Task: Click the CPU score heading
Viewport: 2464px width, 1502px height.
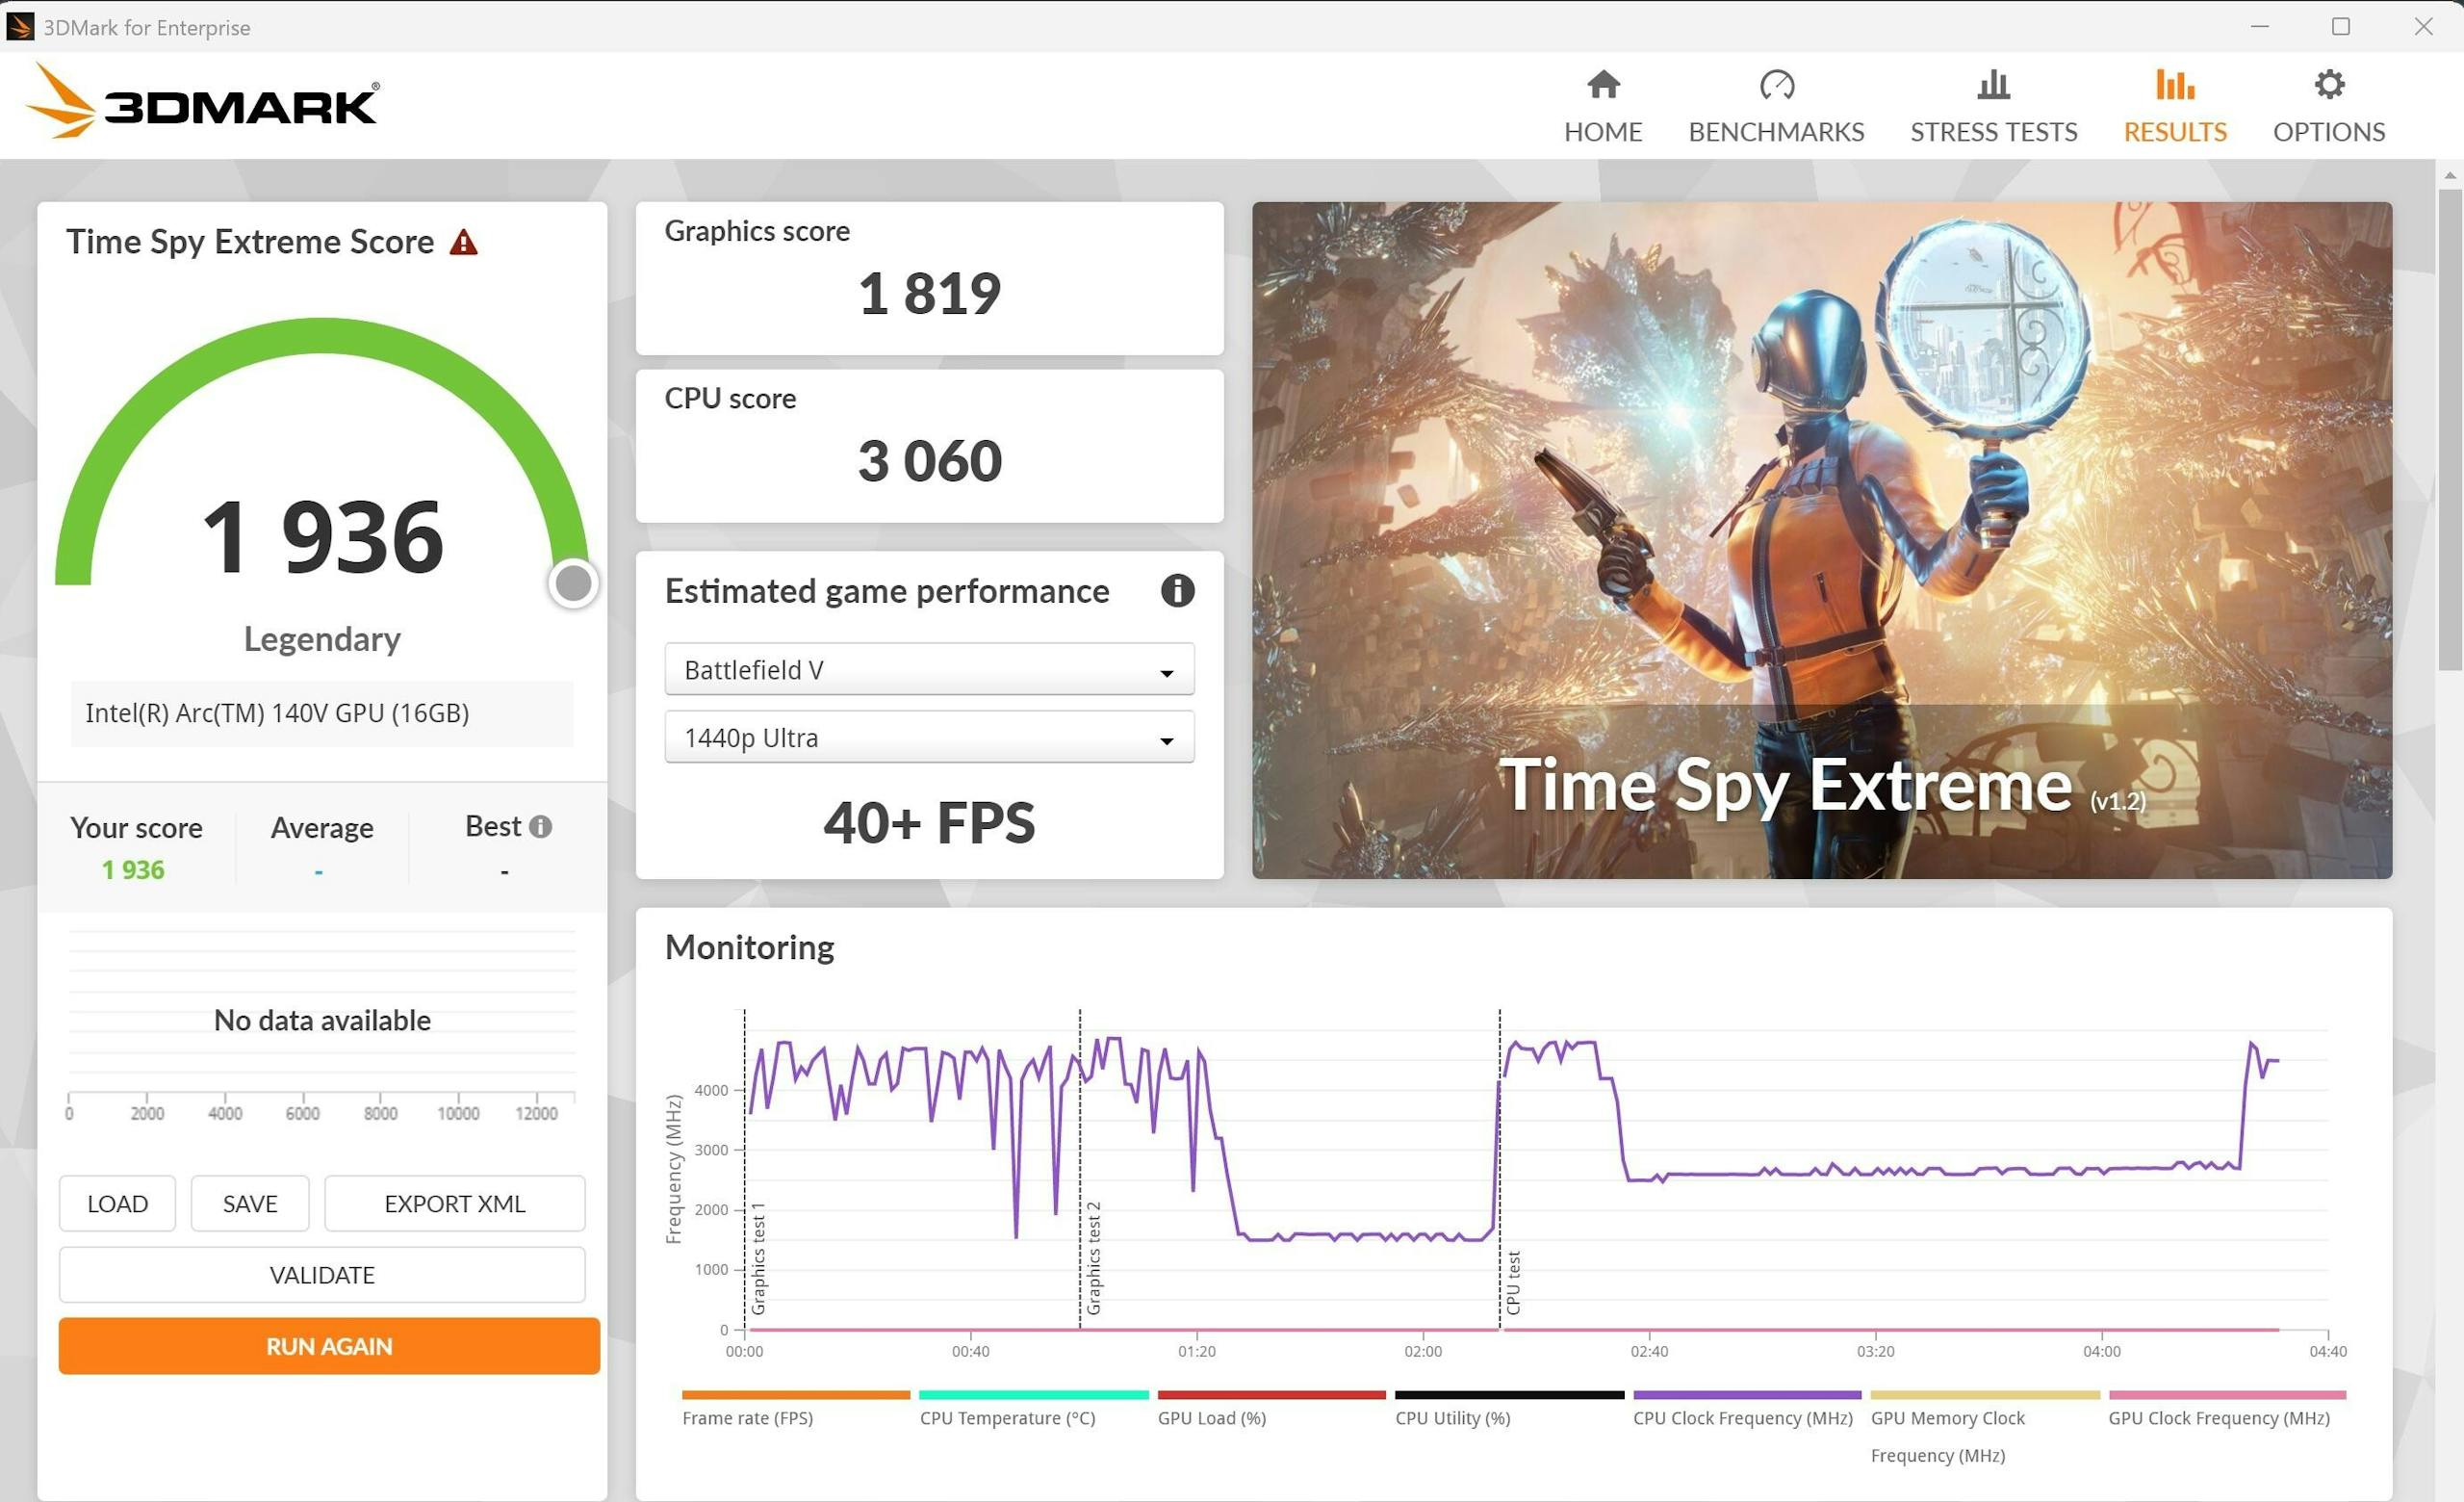Action: tap(730, 398)
